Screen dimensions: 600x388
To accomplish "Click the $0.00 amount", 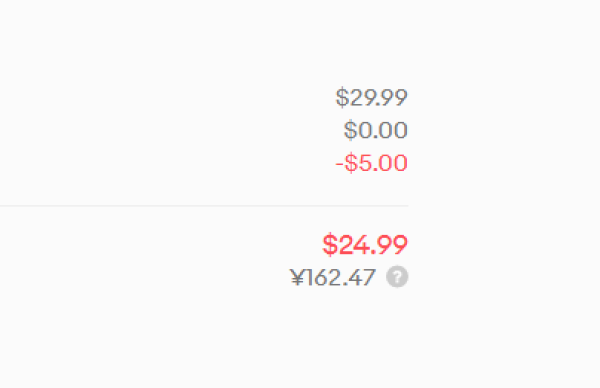I will 375,130.
